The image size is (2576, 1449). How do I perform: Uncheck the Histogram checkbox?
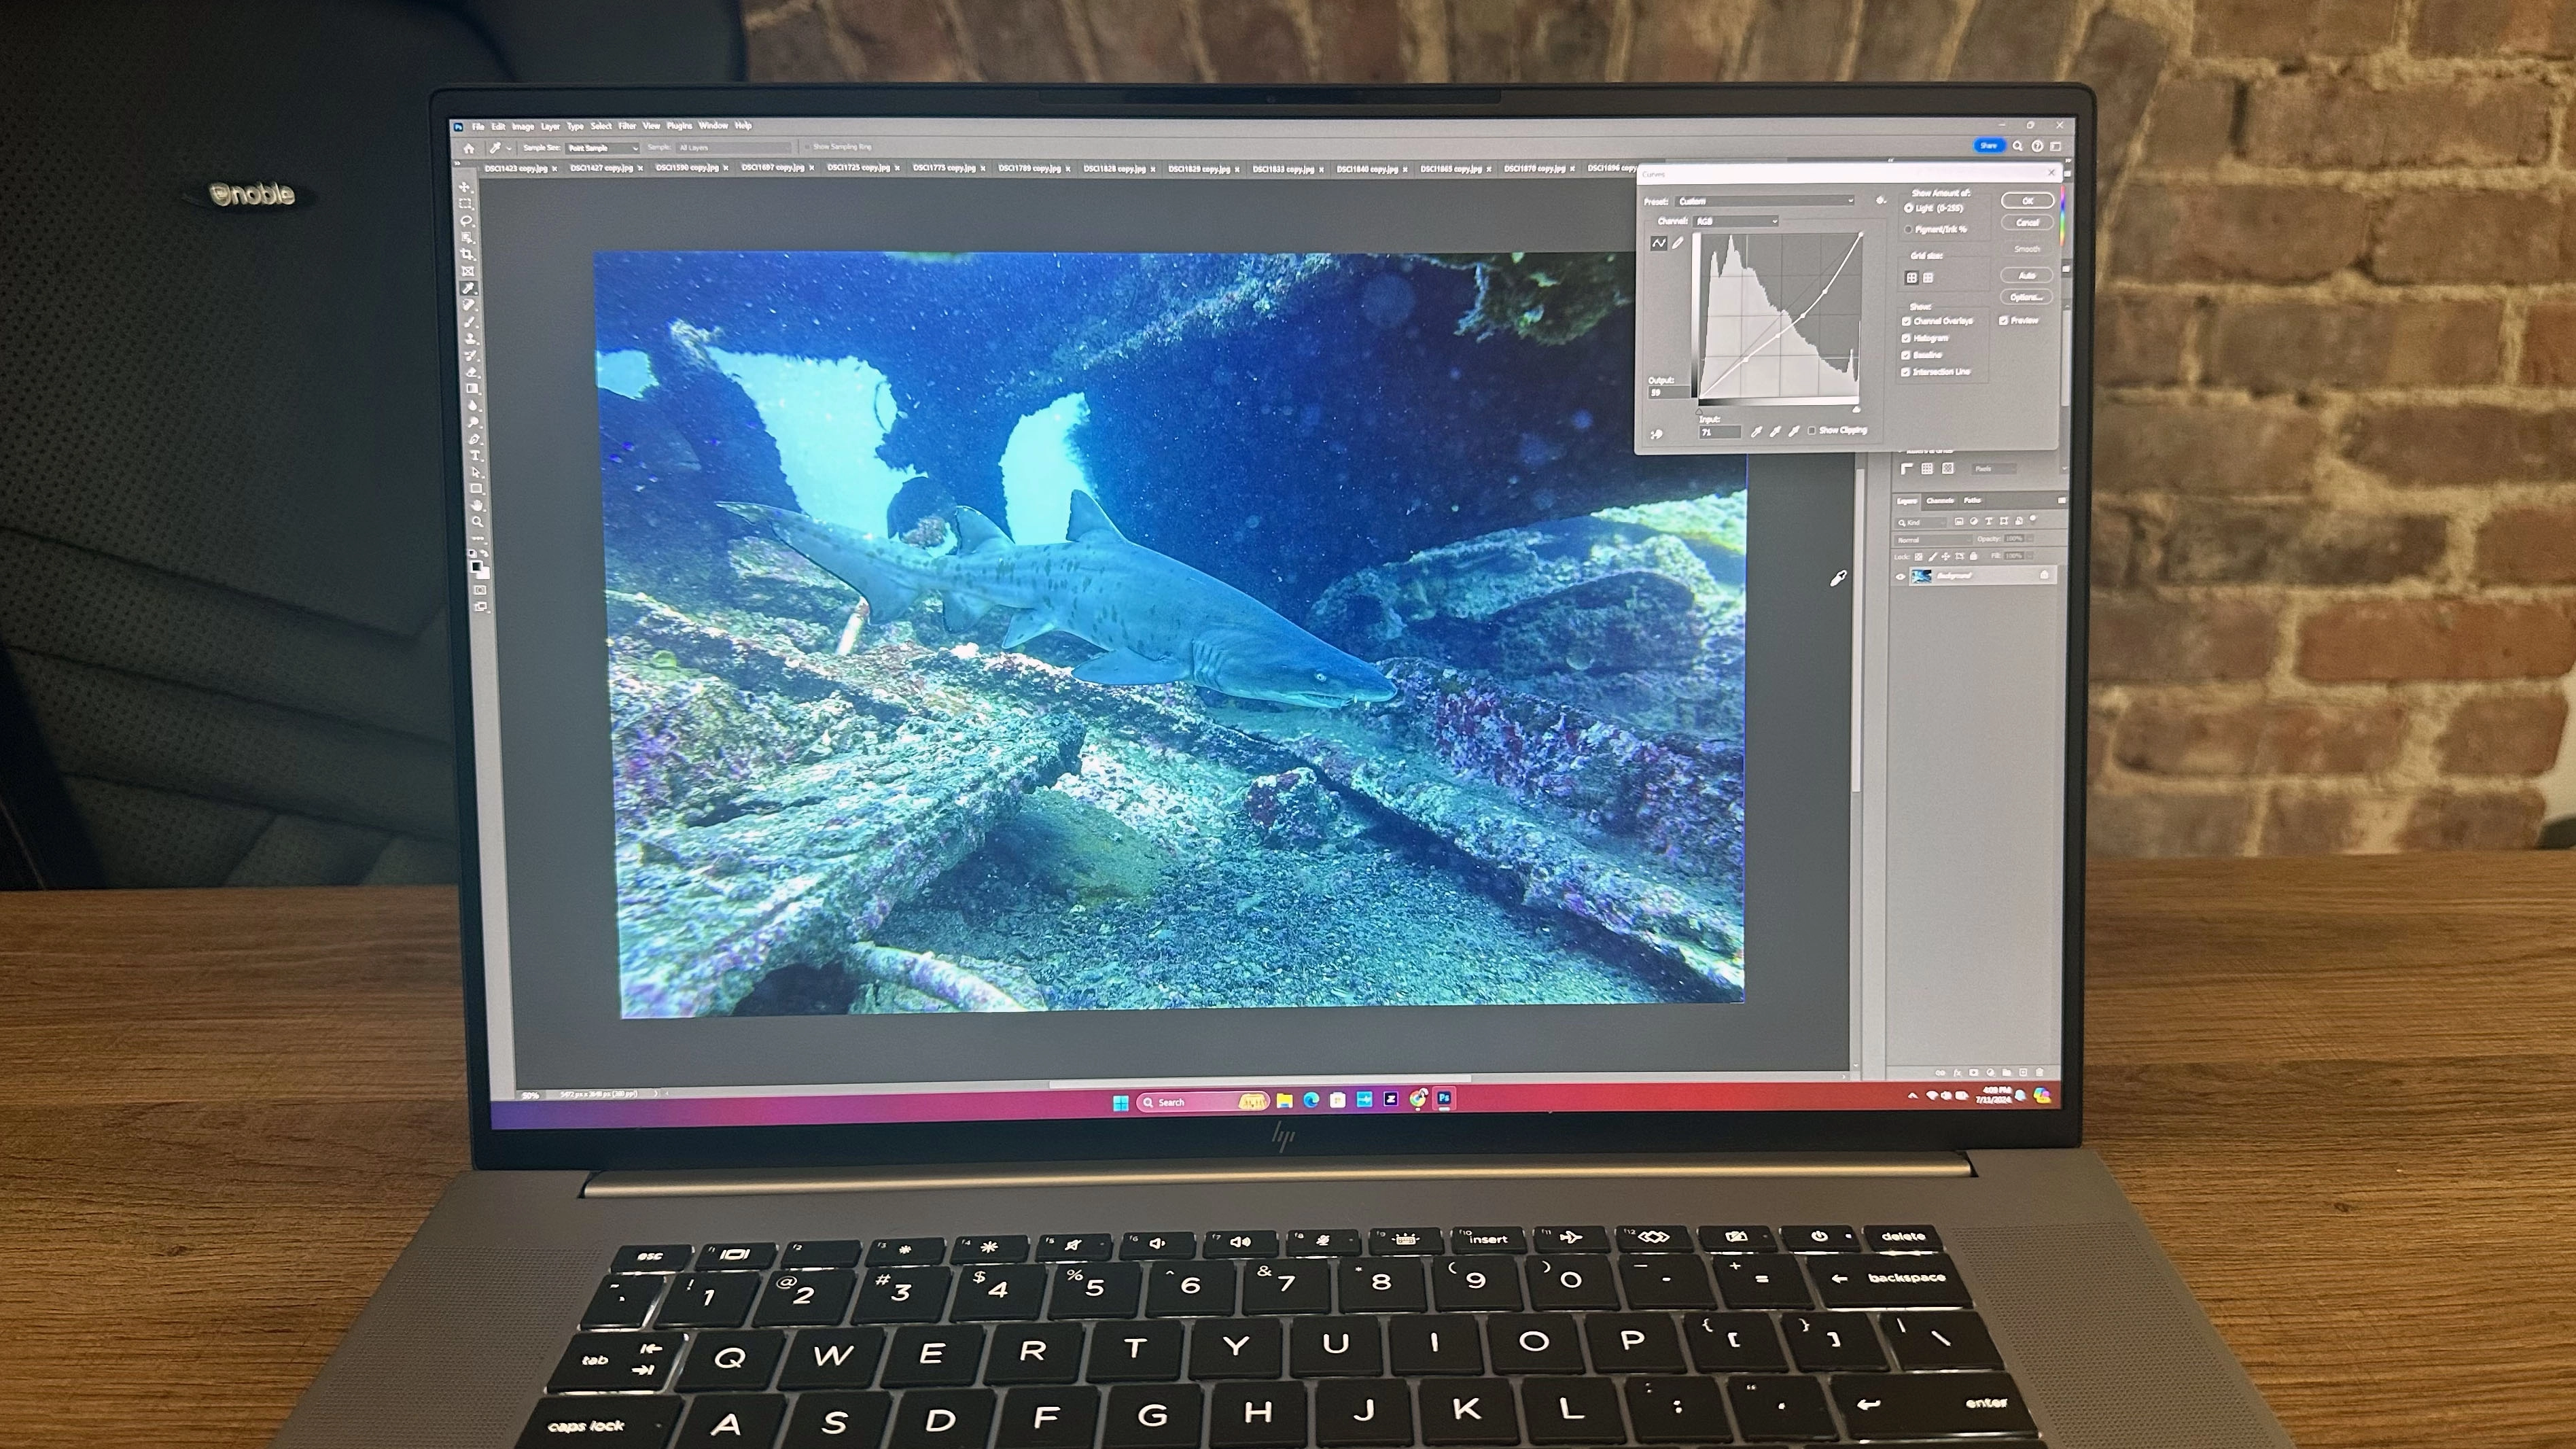point(1906,338)
